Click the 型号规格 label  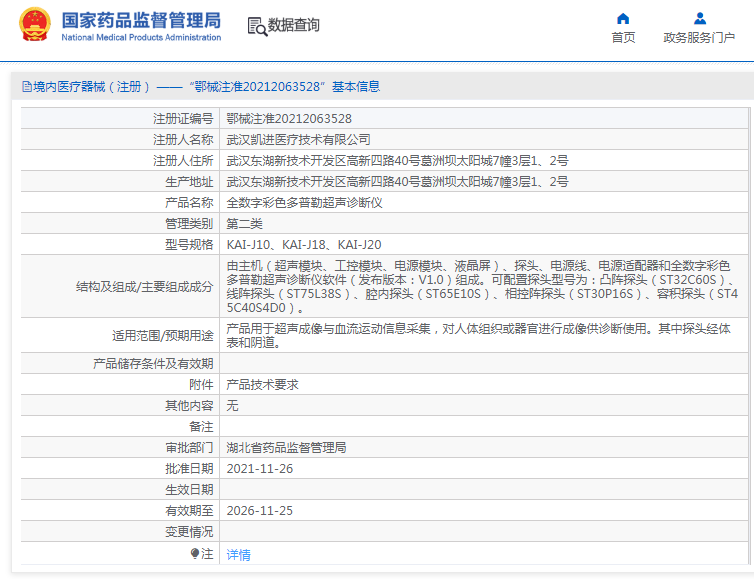[189, 245]
